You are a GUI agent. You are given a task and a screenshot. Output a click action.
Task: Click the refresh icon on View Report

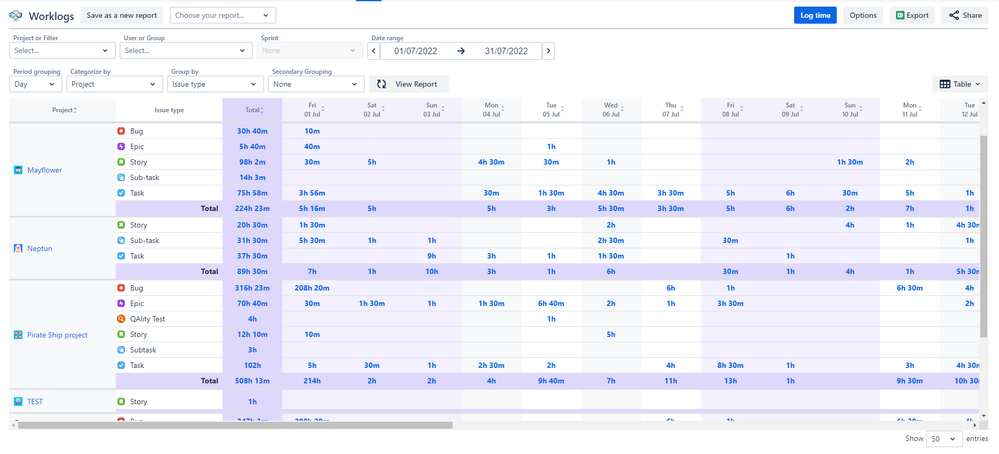tap(381, 85)
